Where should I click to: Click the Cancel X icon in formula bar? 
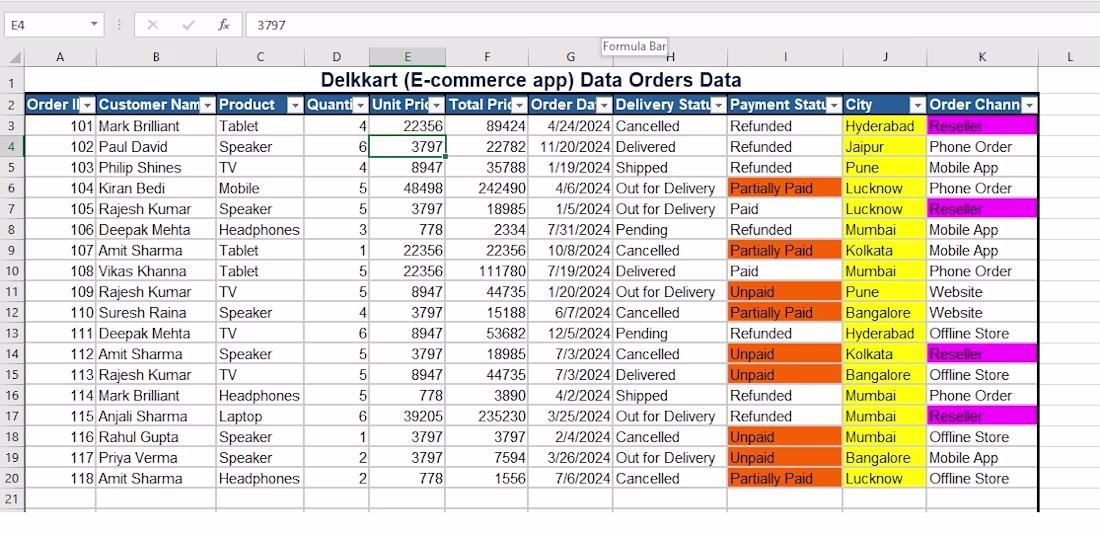tap(152, 25)
